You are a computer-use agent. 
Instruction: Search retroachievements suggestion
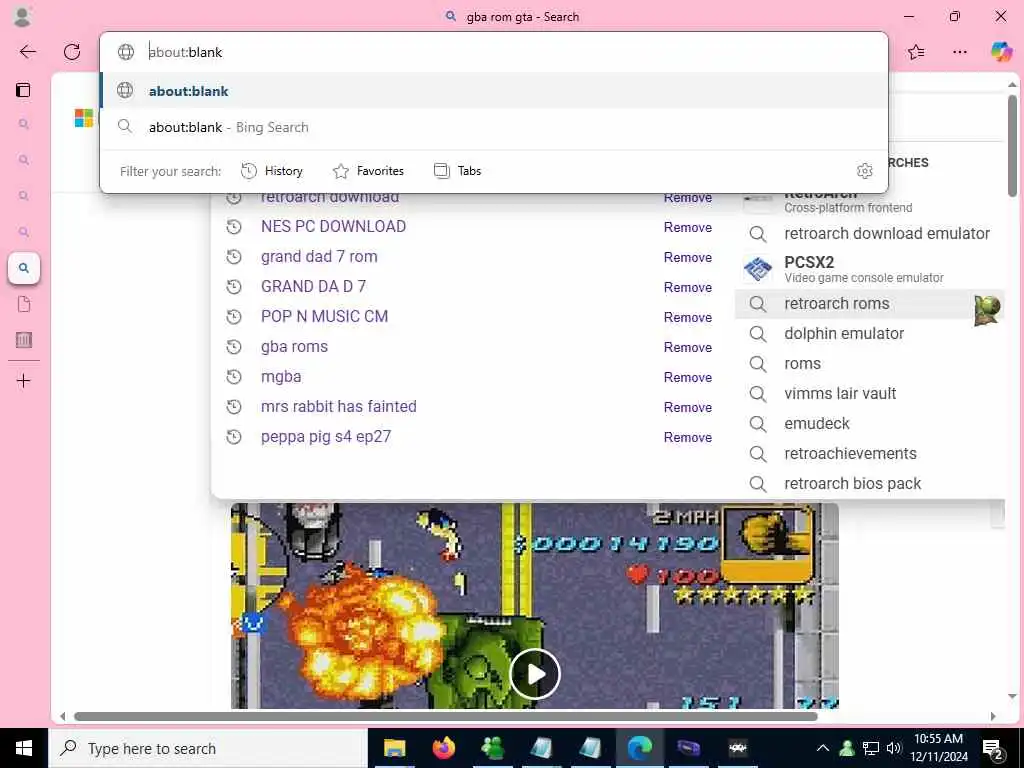pyautogui.click(x=869, y=454)
